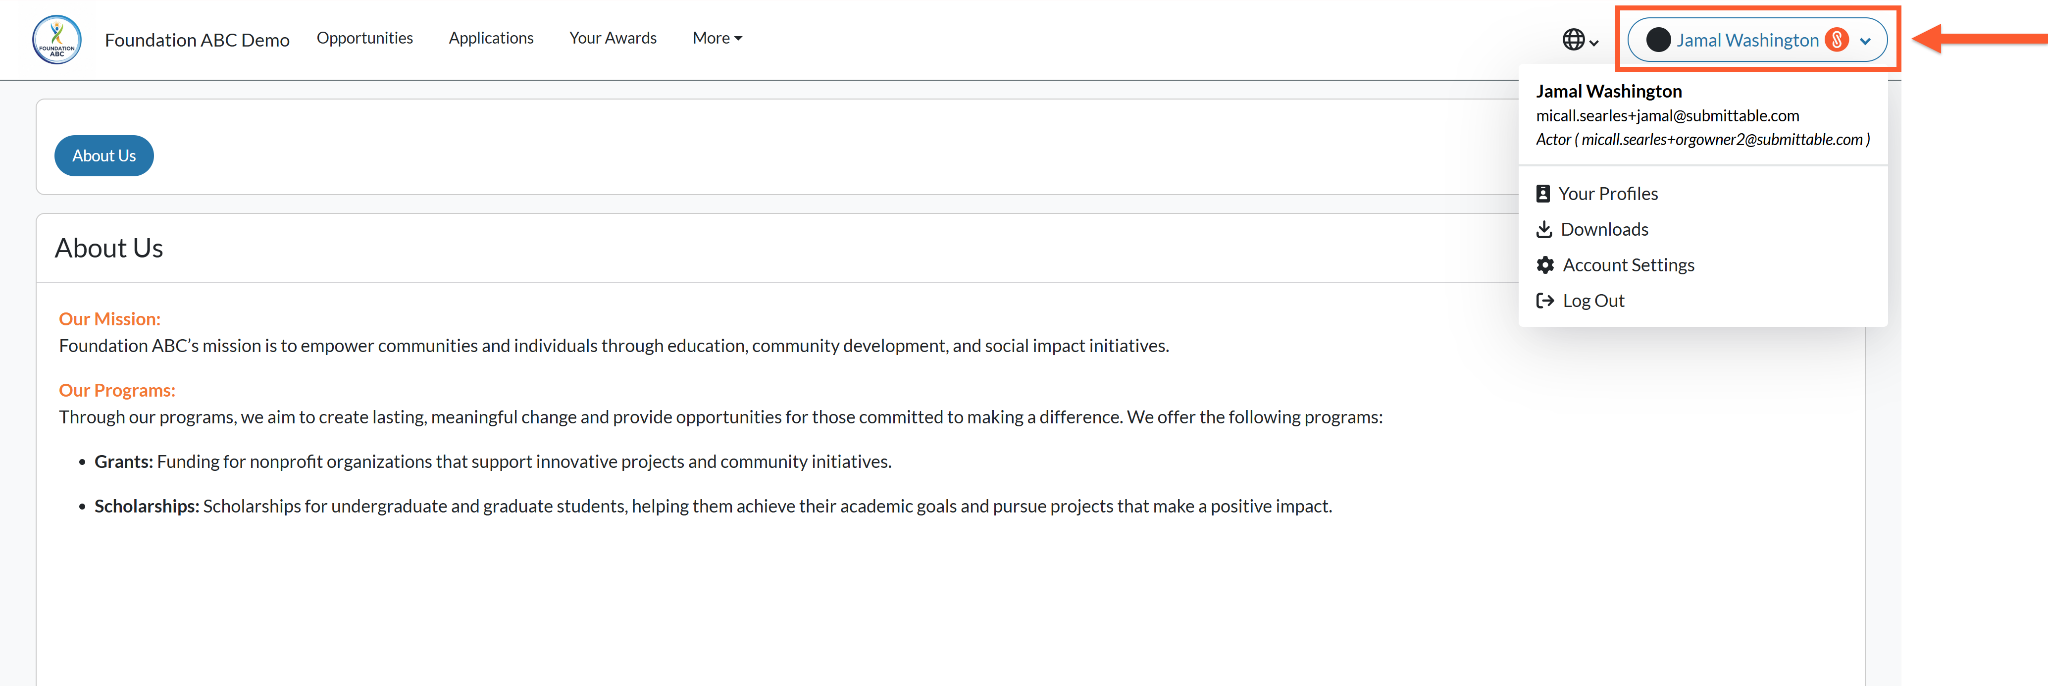
Task: Open the Opportunities nav item
Action: click(x=365, y=38)
